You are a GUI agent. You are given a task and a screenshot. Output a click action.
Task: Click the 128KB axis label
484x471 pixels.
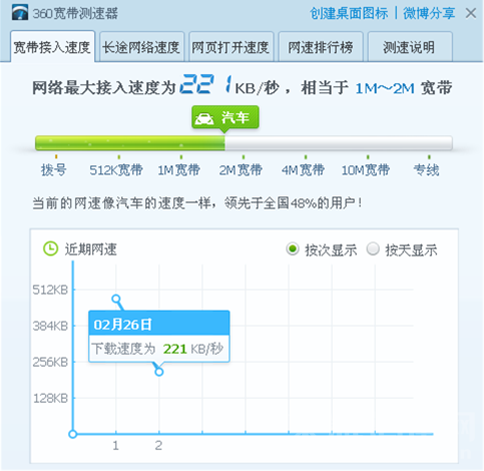click(50, 398)
